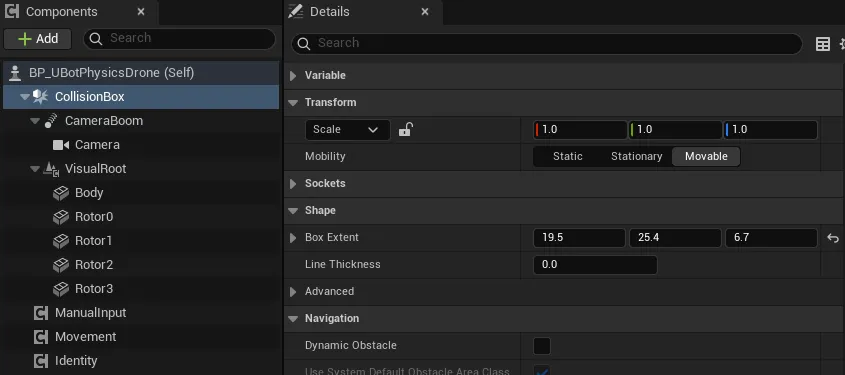Switch to the Details tab
845x375 pixels.
pos(363,12)
